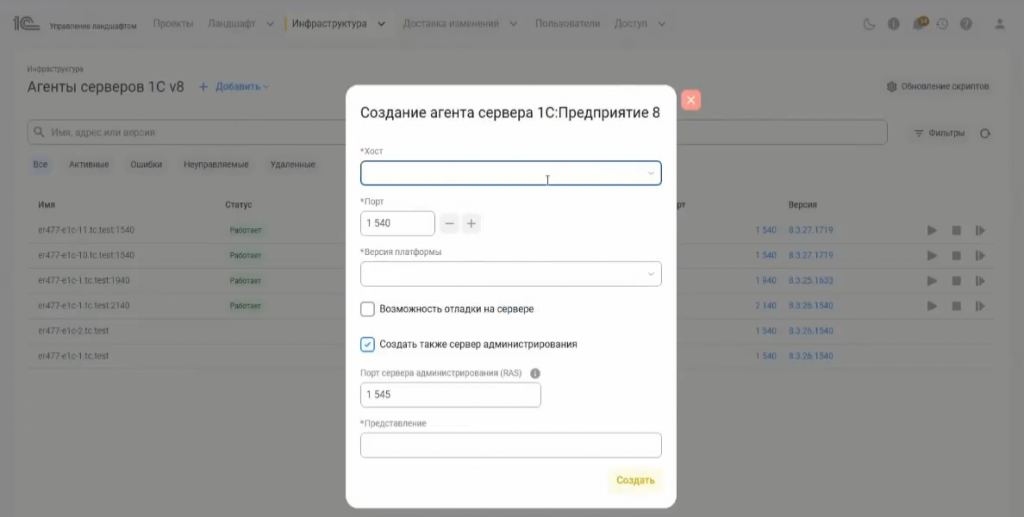This screenshot has height=517, width=1024.
Task: Start agent er477-e1c-10.tc.test:1540
Action: coord(932,255)
